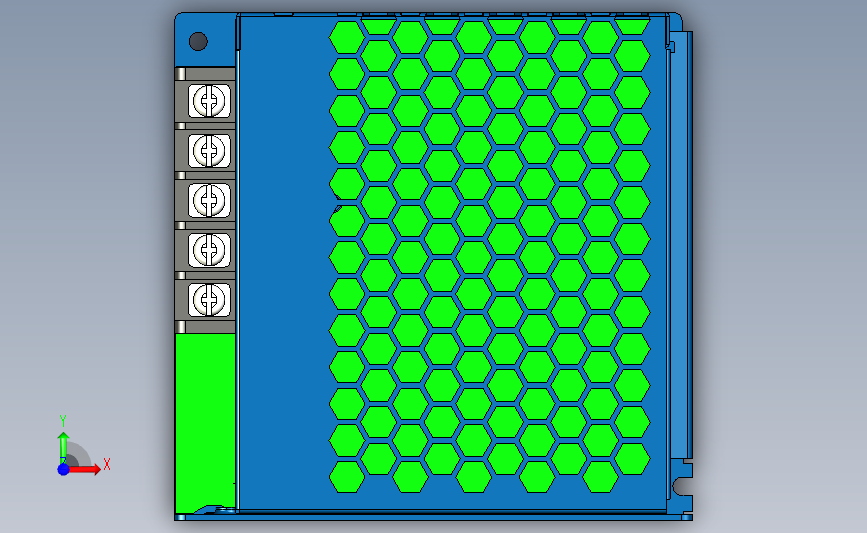Select the middle terminal screw of the five
The width and height of the screenshot is (867, 533).
click(x=209, y=200)
